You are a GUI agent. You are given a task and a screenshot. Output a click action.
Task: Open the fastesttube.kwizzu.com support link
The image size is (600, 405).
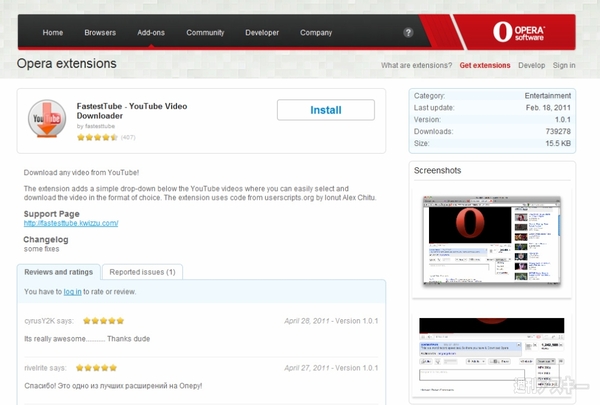(71, 223)
